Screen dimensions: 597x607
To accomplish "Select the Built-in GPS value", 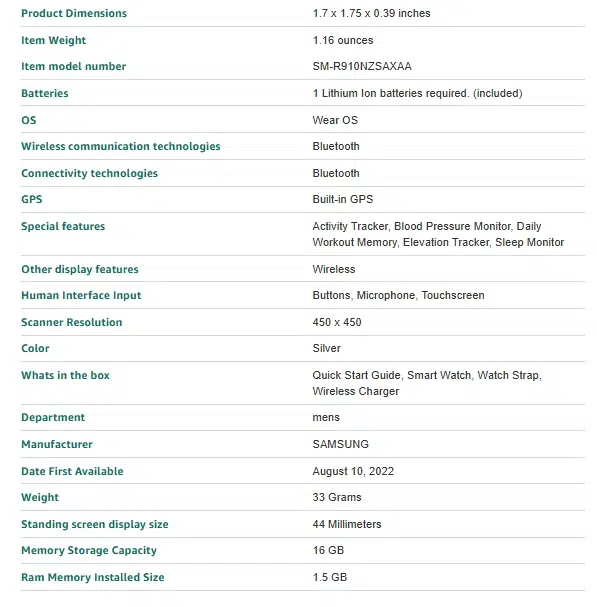I will tap(343, 199).
